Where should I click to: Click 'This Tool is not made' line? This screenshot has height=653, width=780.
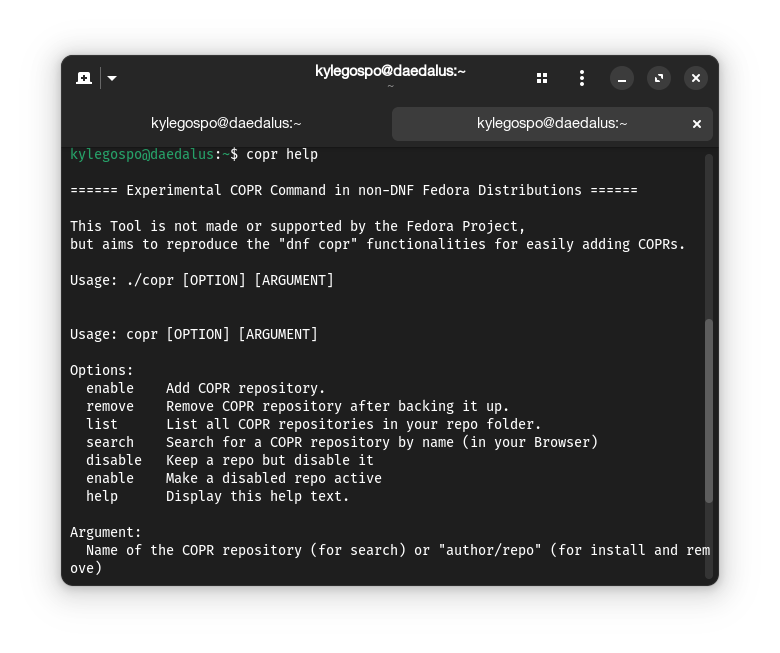(x=297, y=226)
